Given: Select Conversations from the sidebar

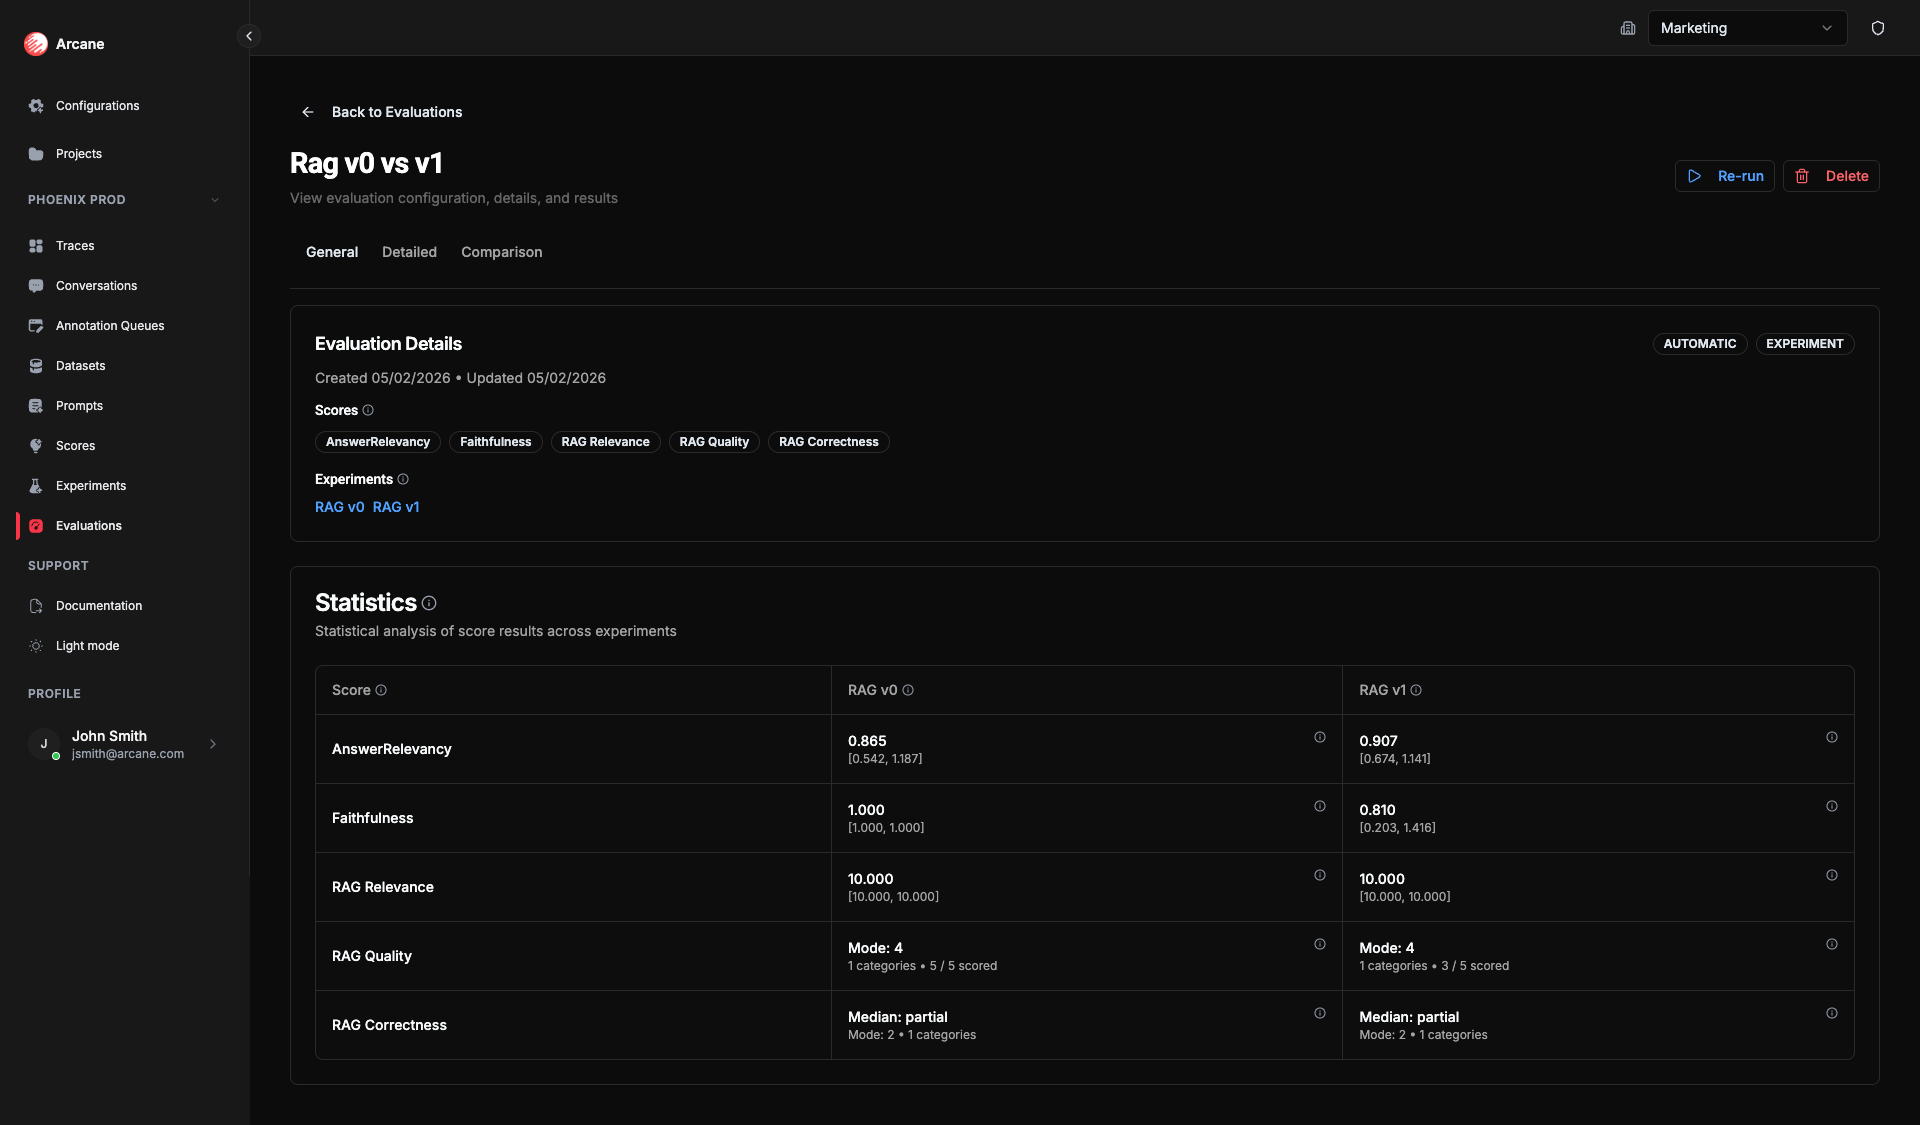Looking at the screenshot, I should tap(96, 285).
